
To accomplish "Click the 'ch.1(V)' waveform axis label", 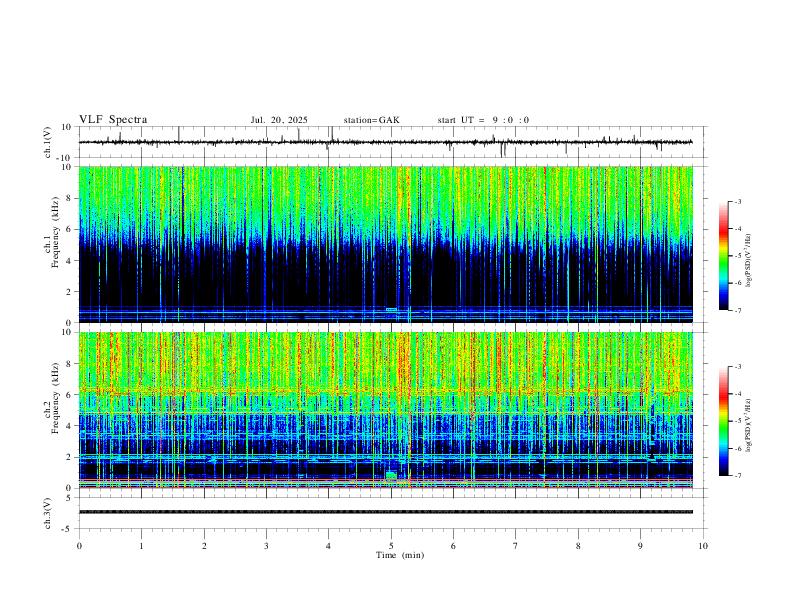I will coord(48,142).
